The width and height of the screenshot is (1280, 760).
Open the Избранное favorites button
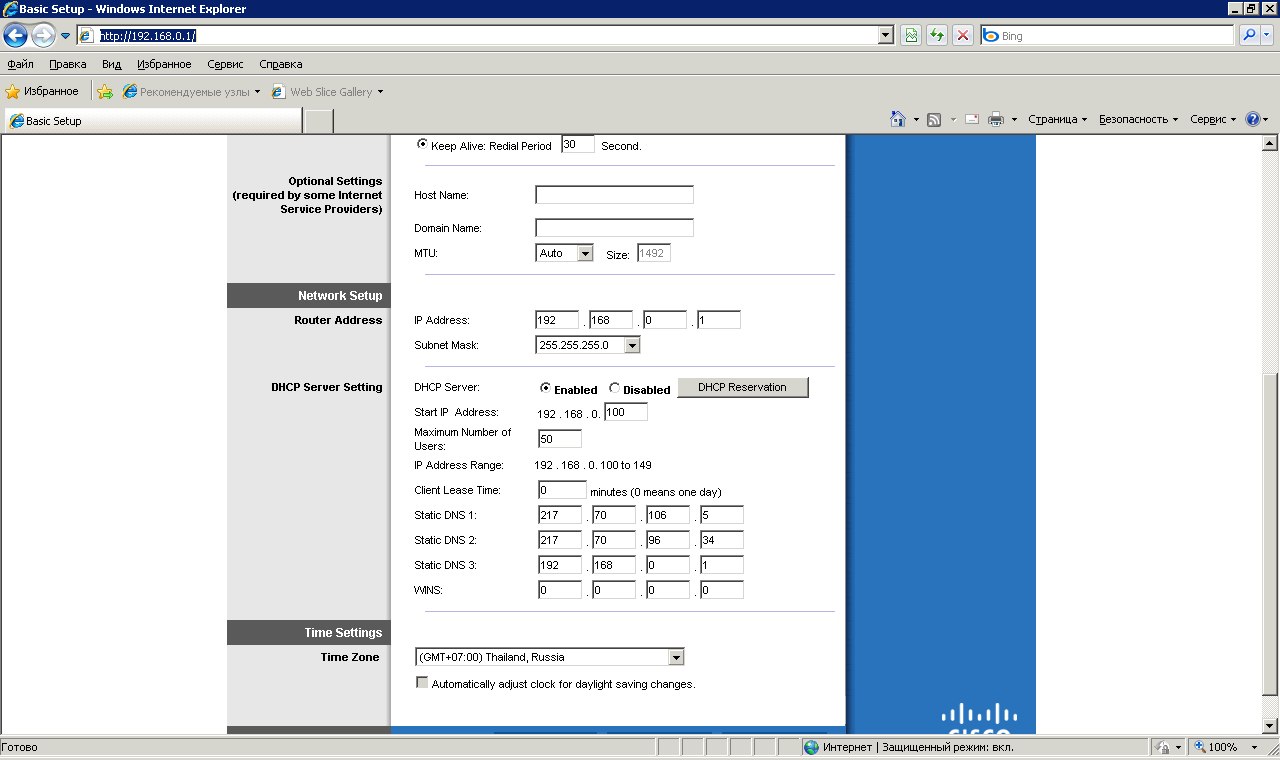pyautogui.click(x=42, y=92)
